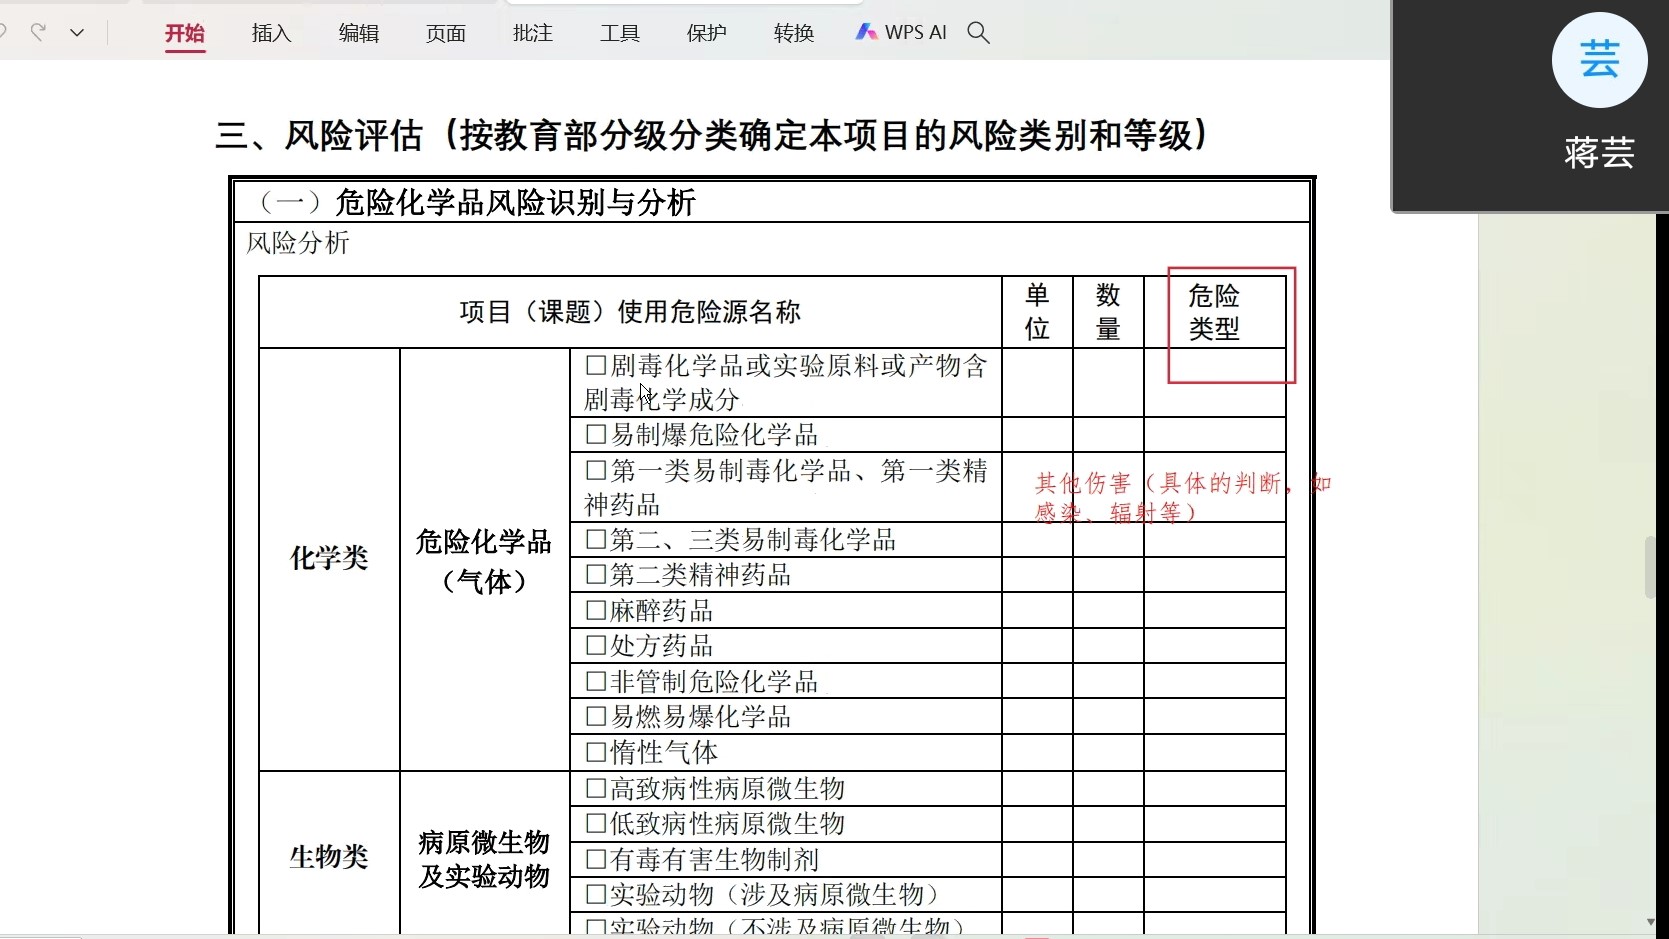
Task: Switch to the 开始 tab
Action: [x=185, y=33]
